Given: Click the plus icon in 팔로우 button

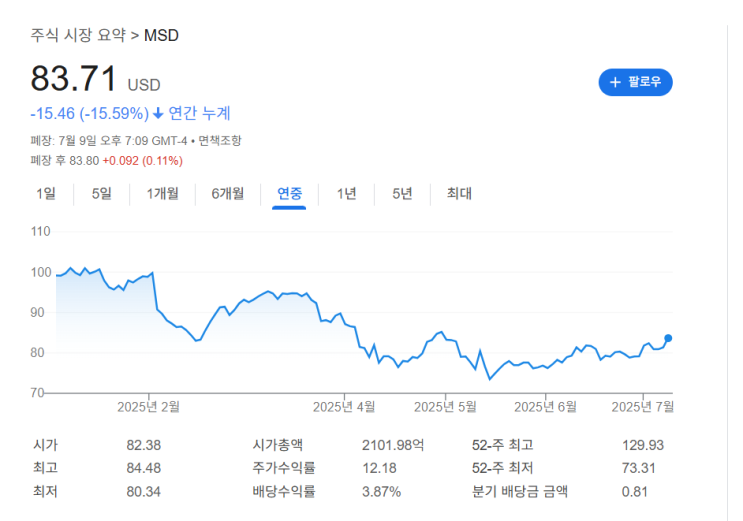Looking at the screenshot, I should [615, 82].
